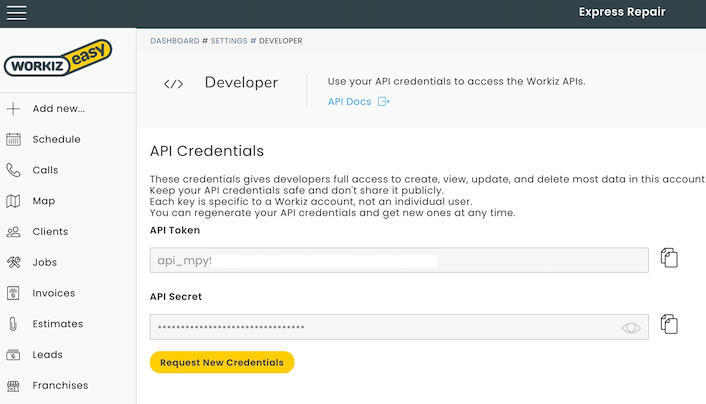Click the Map icon in sidebar

[x=13, y=201]
